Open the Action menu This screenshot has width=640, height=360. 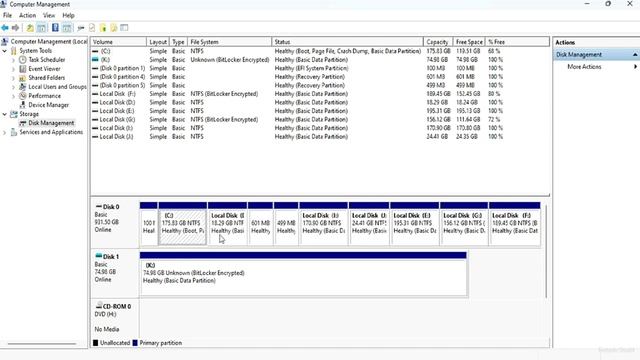[27, 16]
